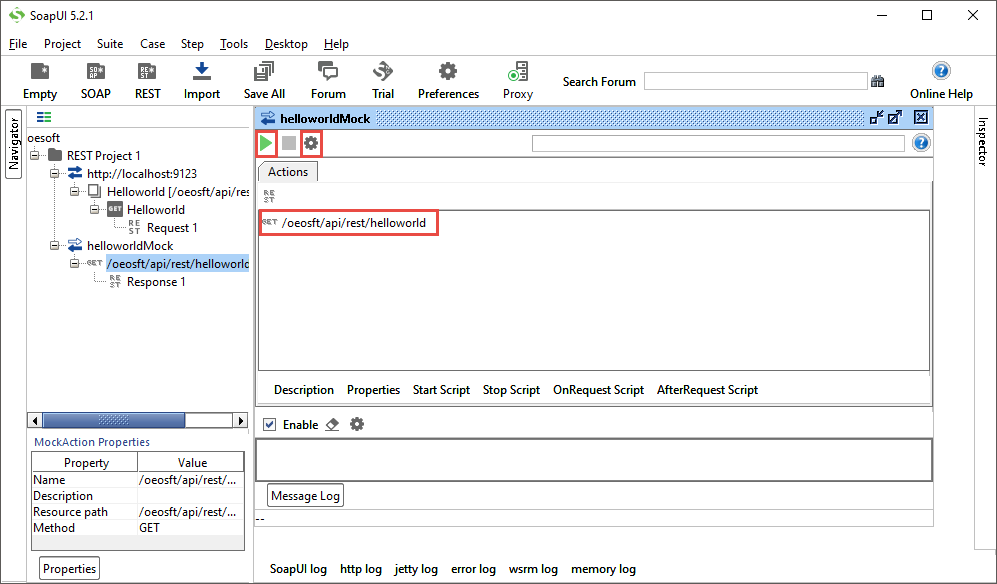Switch to the mock service Properties tab

(x=373, y=390)
